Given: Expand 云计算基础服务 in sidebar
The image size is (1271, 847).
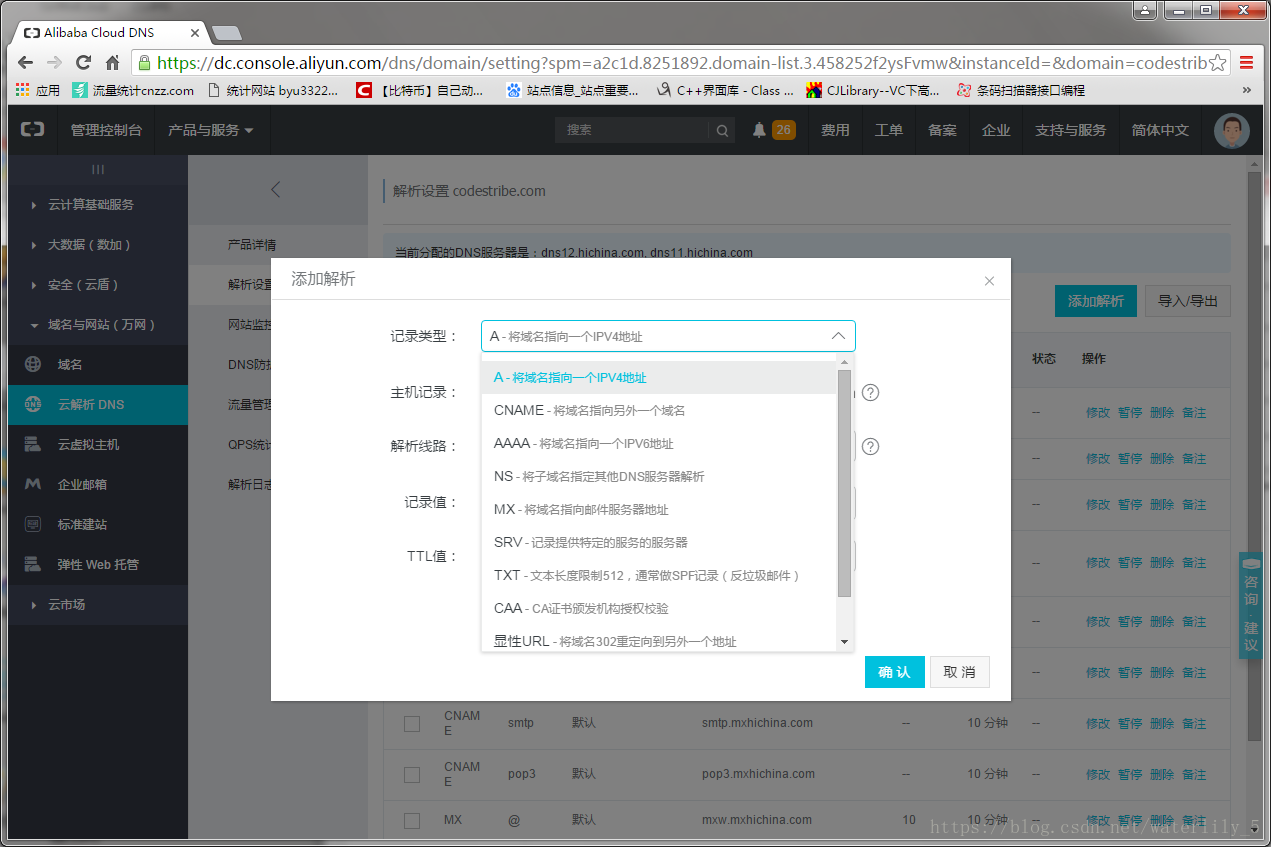Looking at the screenshot, I should (90, 205).
